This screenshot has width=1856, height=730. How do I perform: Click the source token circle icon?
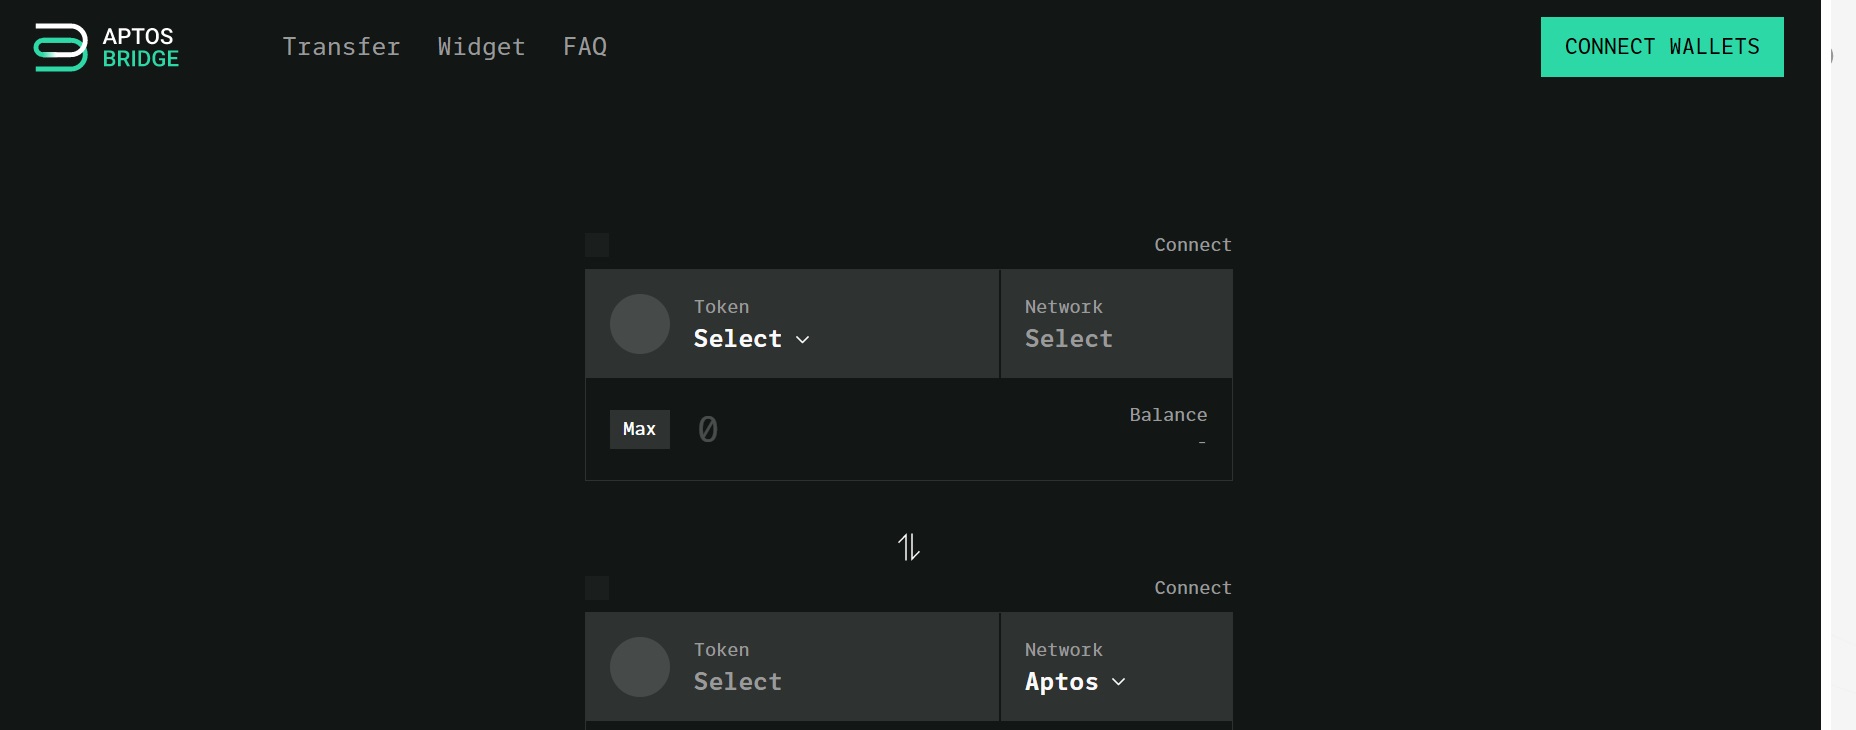pos(640,324)
